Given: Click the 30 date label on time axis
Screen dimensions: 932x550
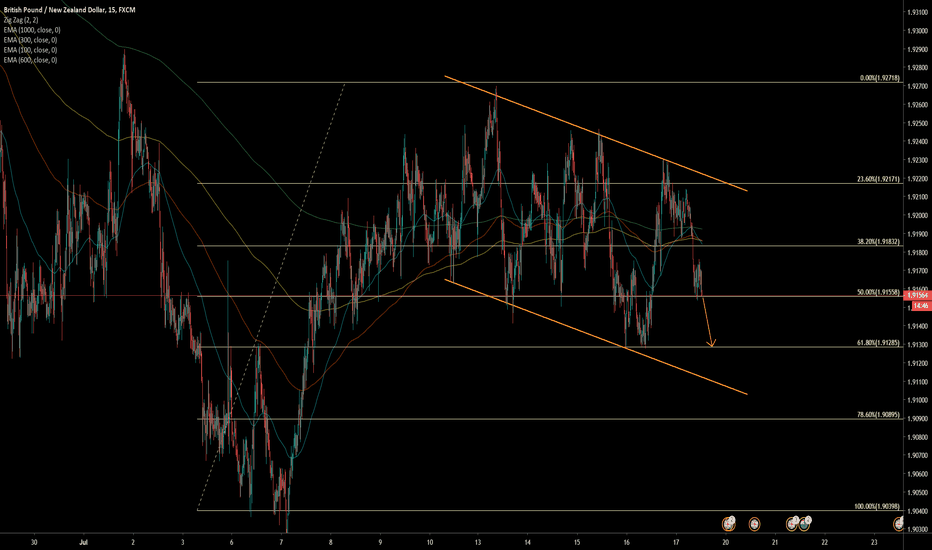Looking at the screenshot, I should (x=34, y=542).
